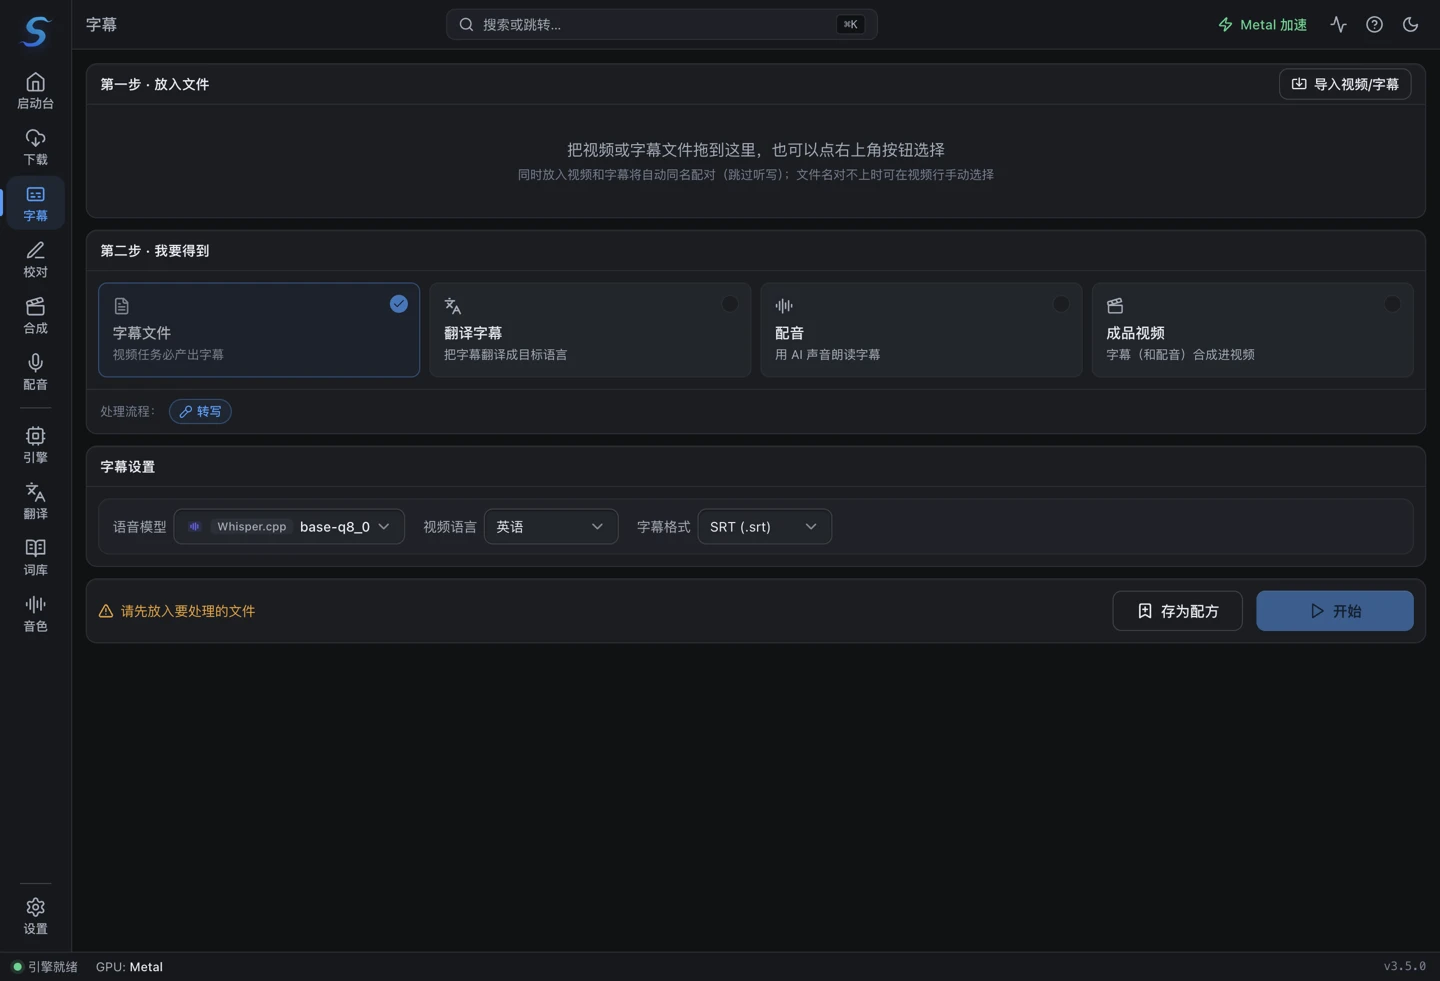Screen dimensions: 1440x981
Task: Click the 开始 button
Action: (x=1335, y=611)
